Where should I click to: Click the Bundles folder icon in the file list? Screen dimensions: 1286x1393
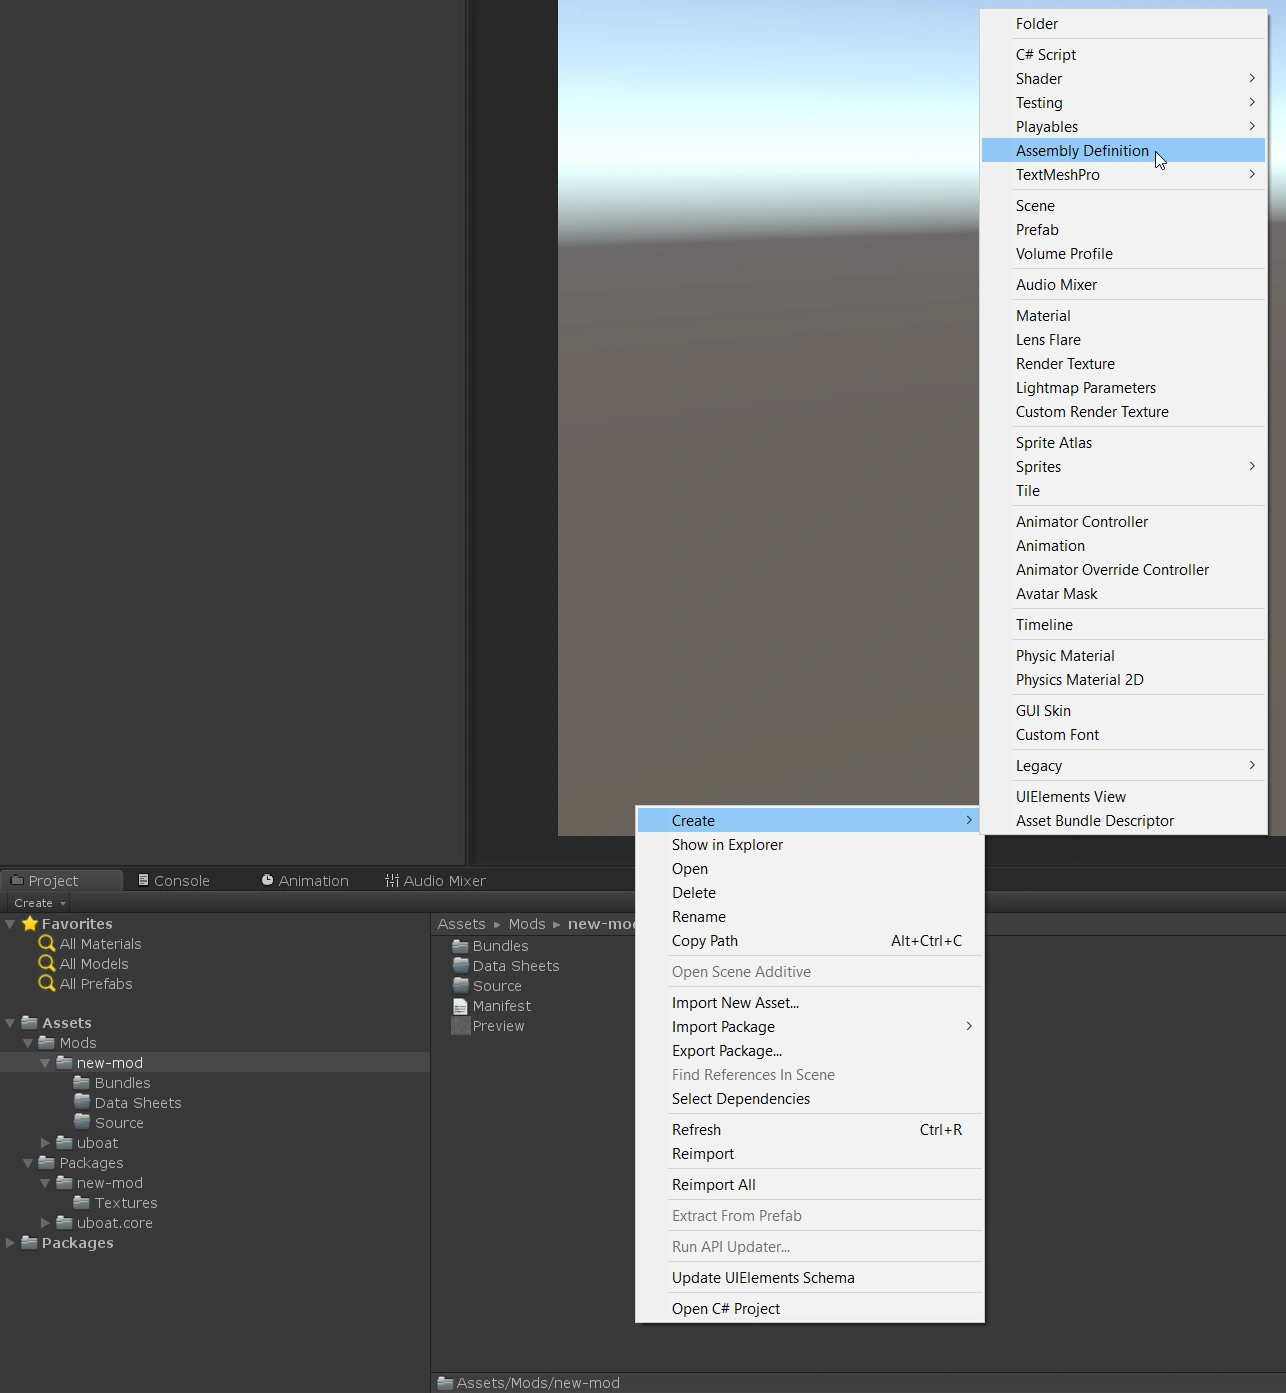click(460, 945)
